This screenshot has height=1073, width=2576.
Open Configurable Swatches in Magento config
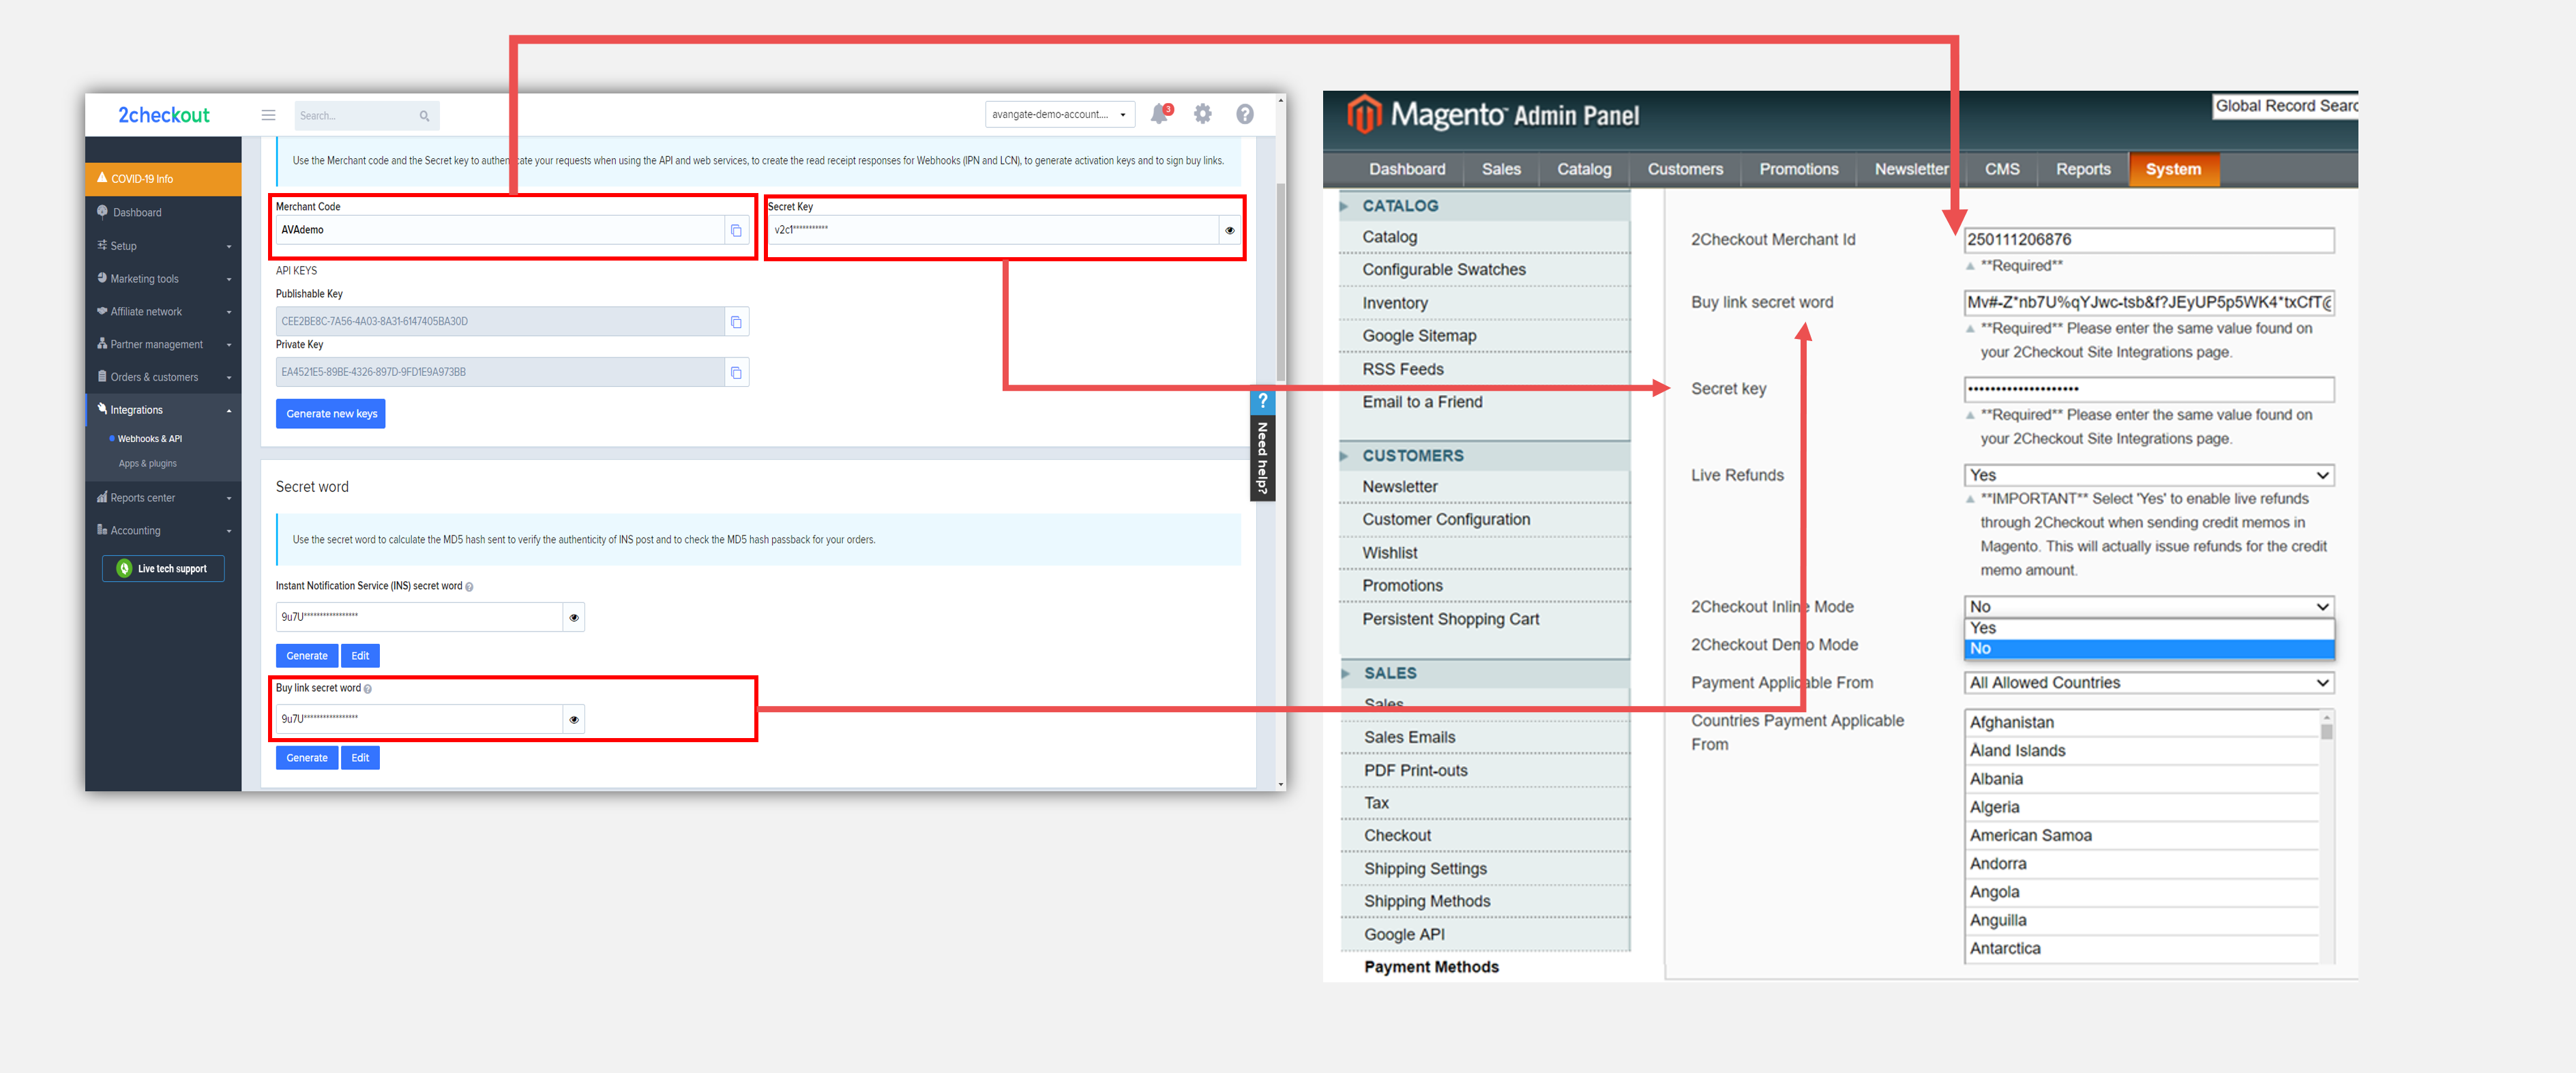pyautogui.click(x=1444, y=270)
